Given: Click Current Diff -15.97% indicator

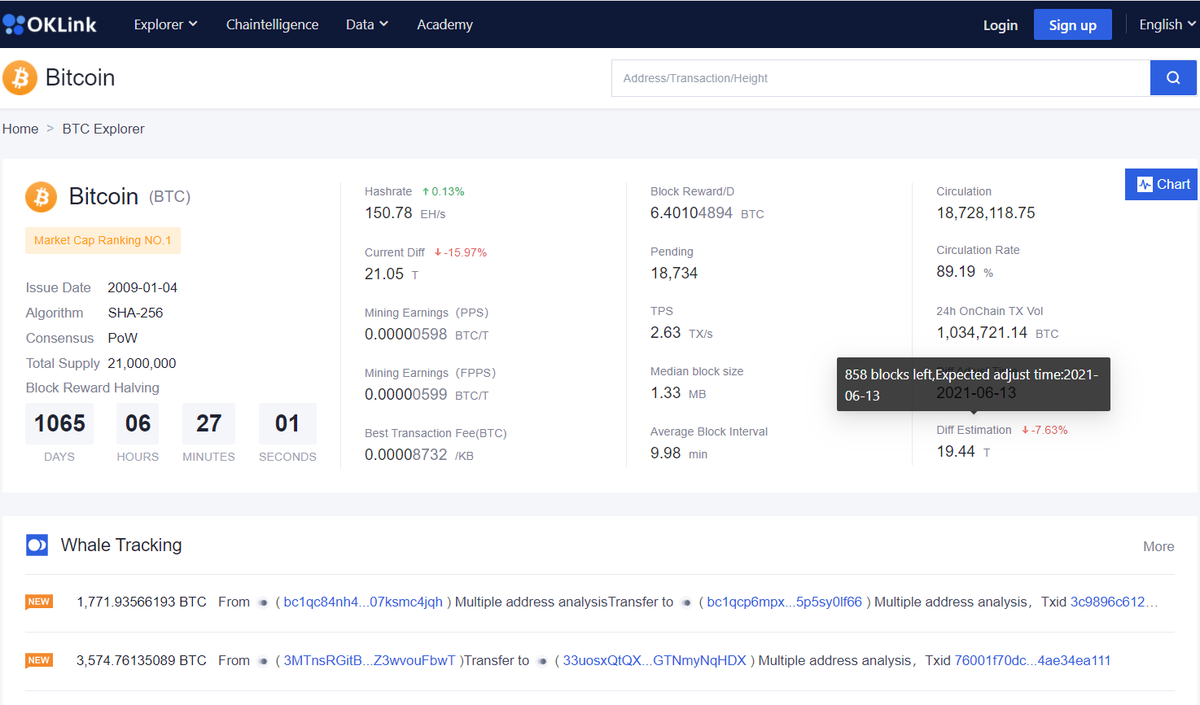Looking at the screenshot, I should pyautogui.click(x=460, y=252).
